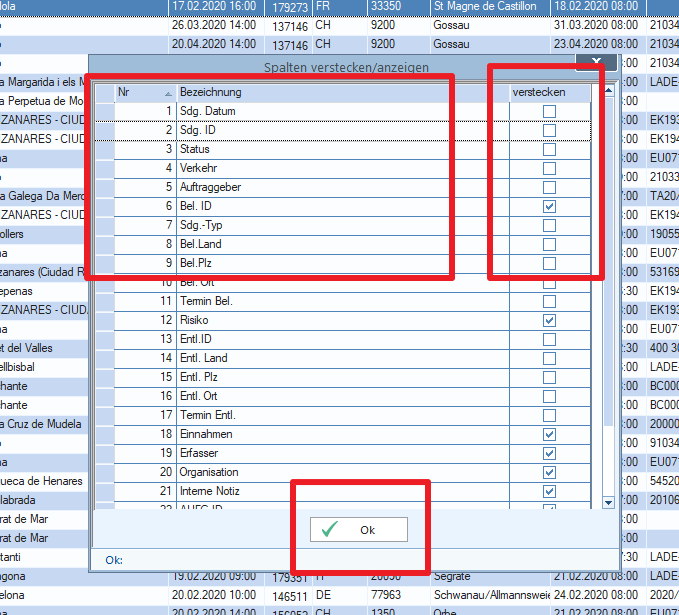Check the verstecken box for Entl. Land
Image resolution: width=679 pixels, height=615 pixels.
[x=549, y=359]
